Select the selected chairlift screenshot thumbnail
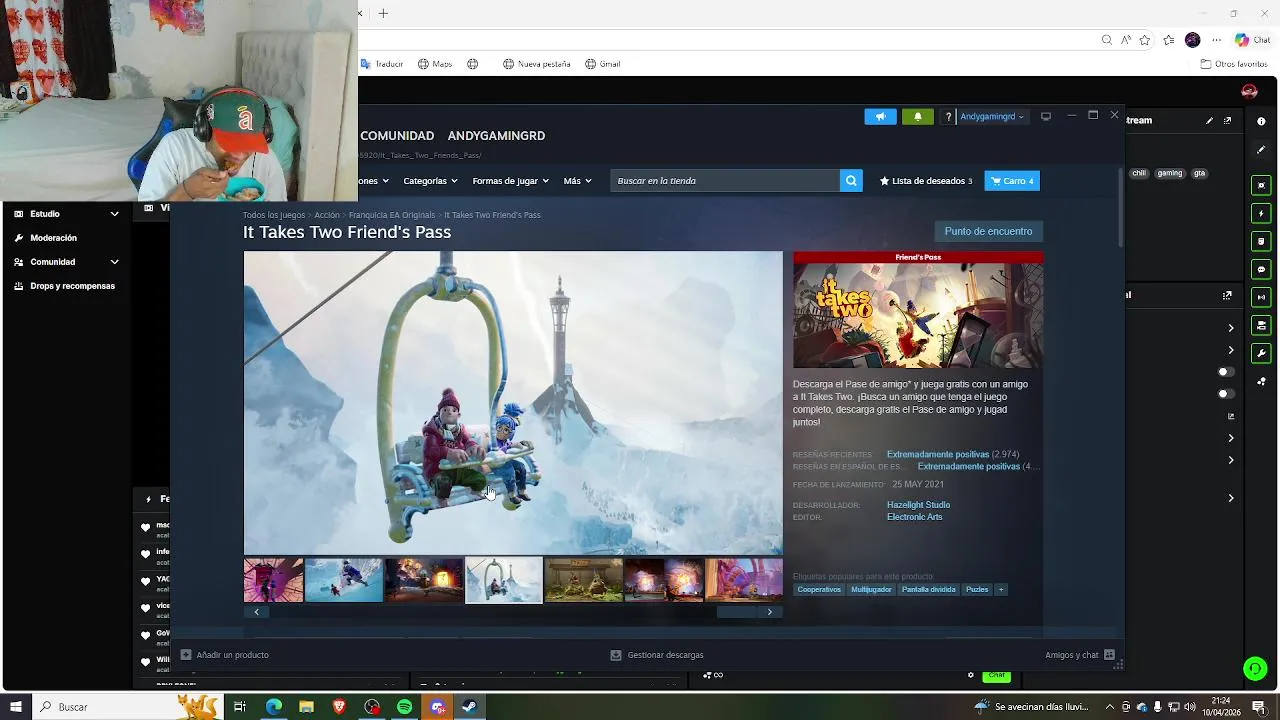Screen dimensions: 1280x720 (504, 580)
